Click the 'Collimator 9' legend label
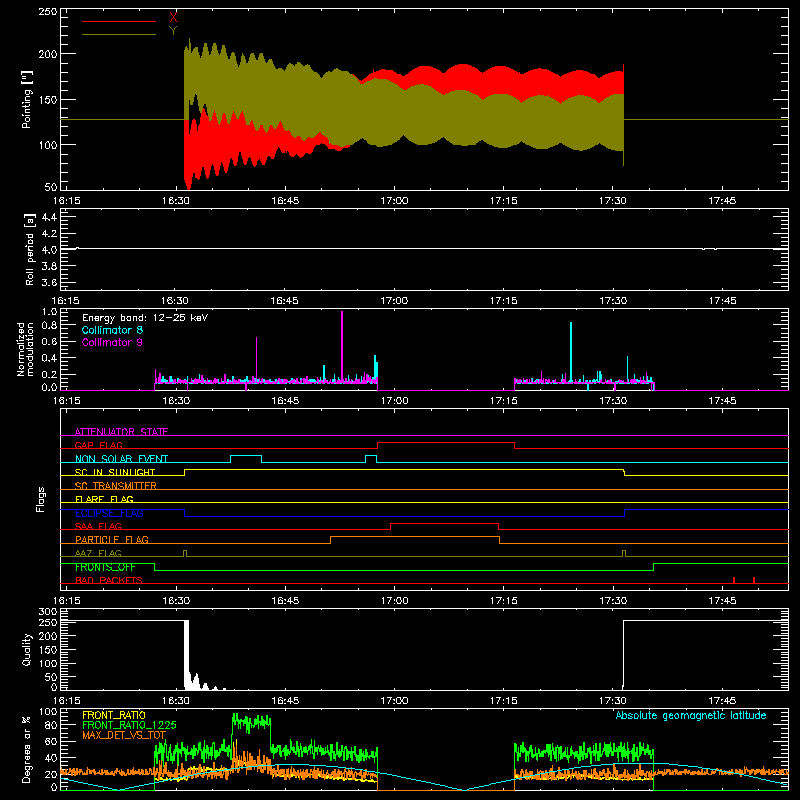The image size is (800, 800). click(x=112, y=342)
